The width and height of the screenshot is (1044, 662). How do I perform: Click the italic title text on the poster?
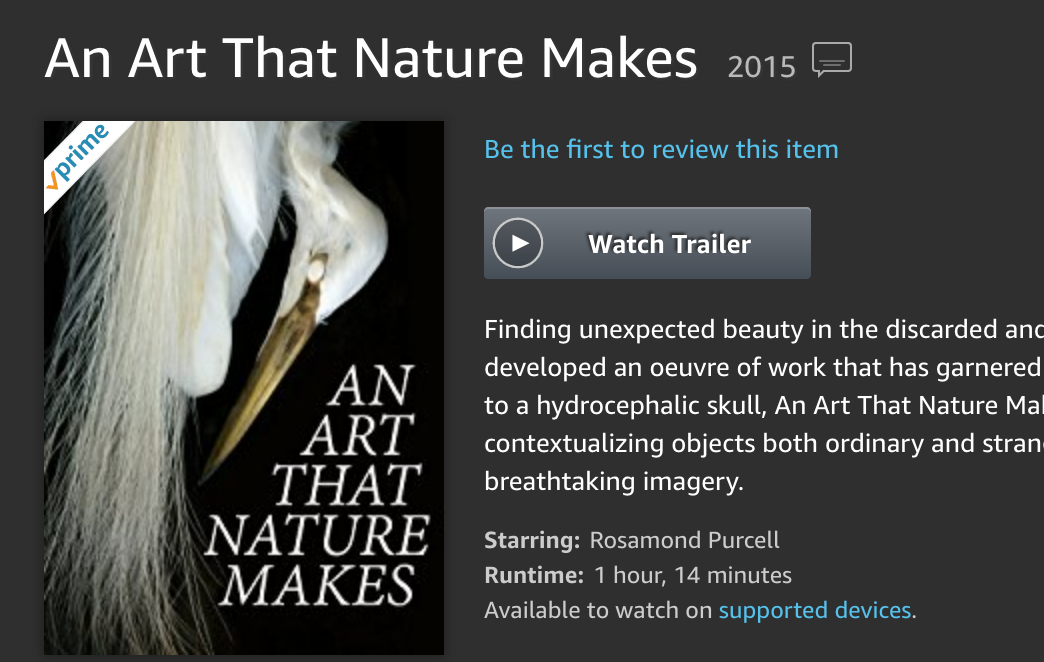318,486
